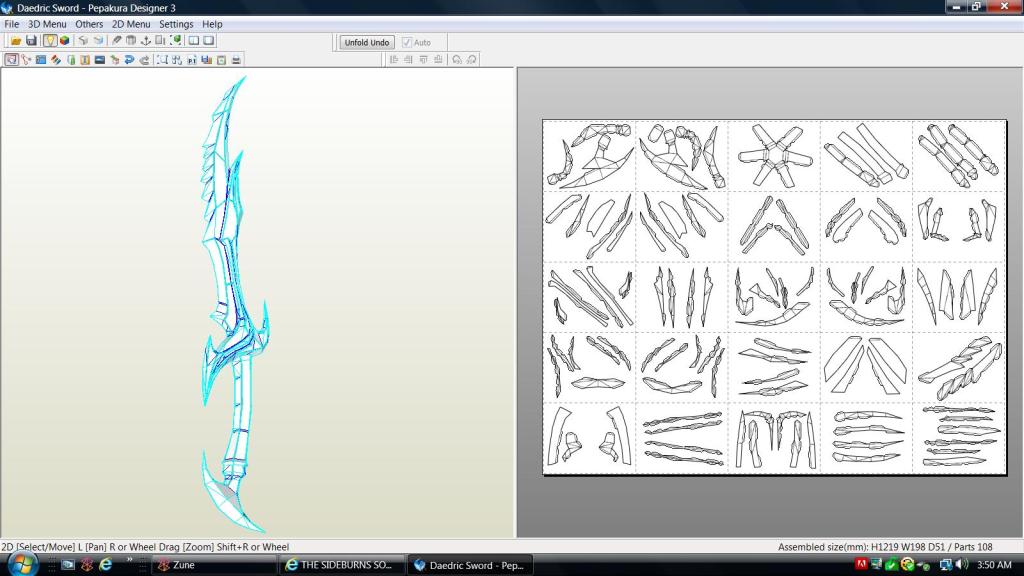1024x576 pixels.
Task: Click the gray square frame icon
Action: 221,59
